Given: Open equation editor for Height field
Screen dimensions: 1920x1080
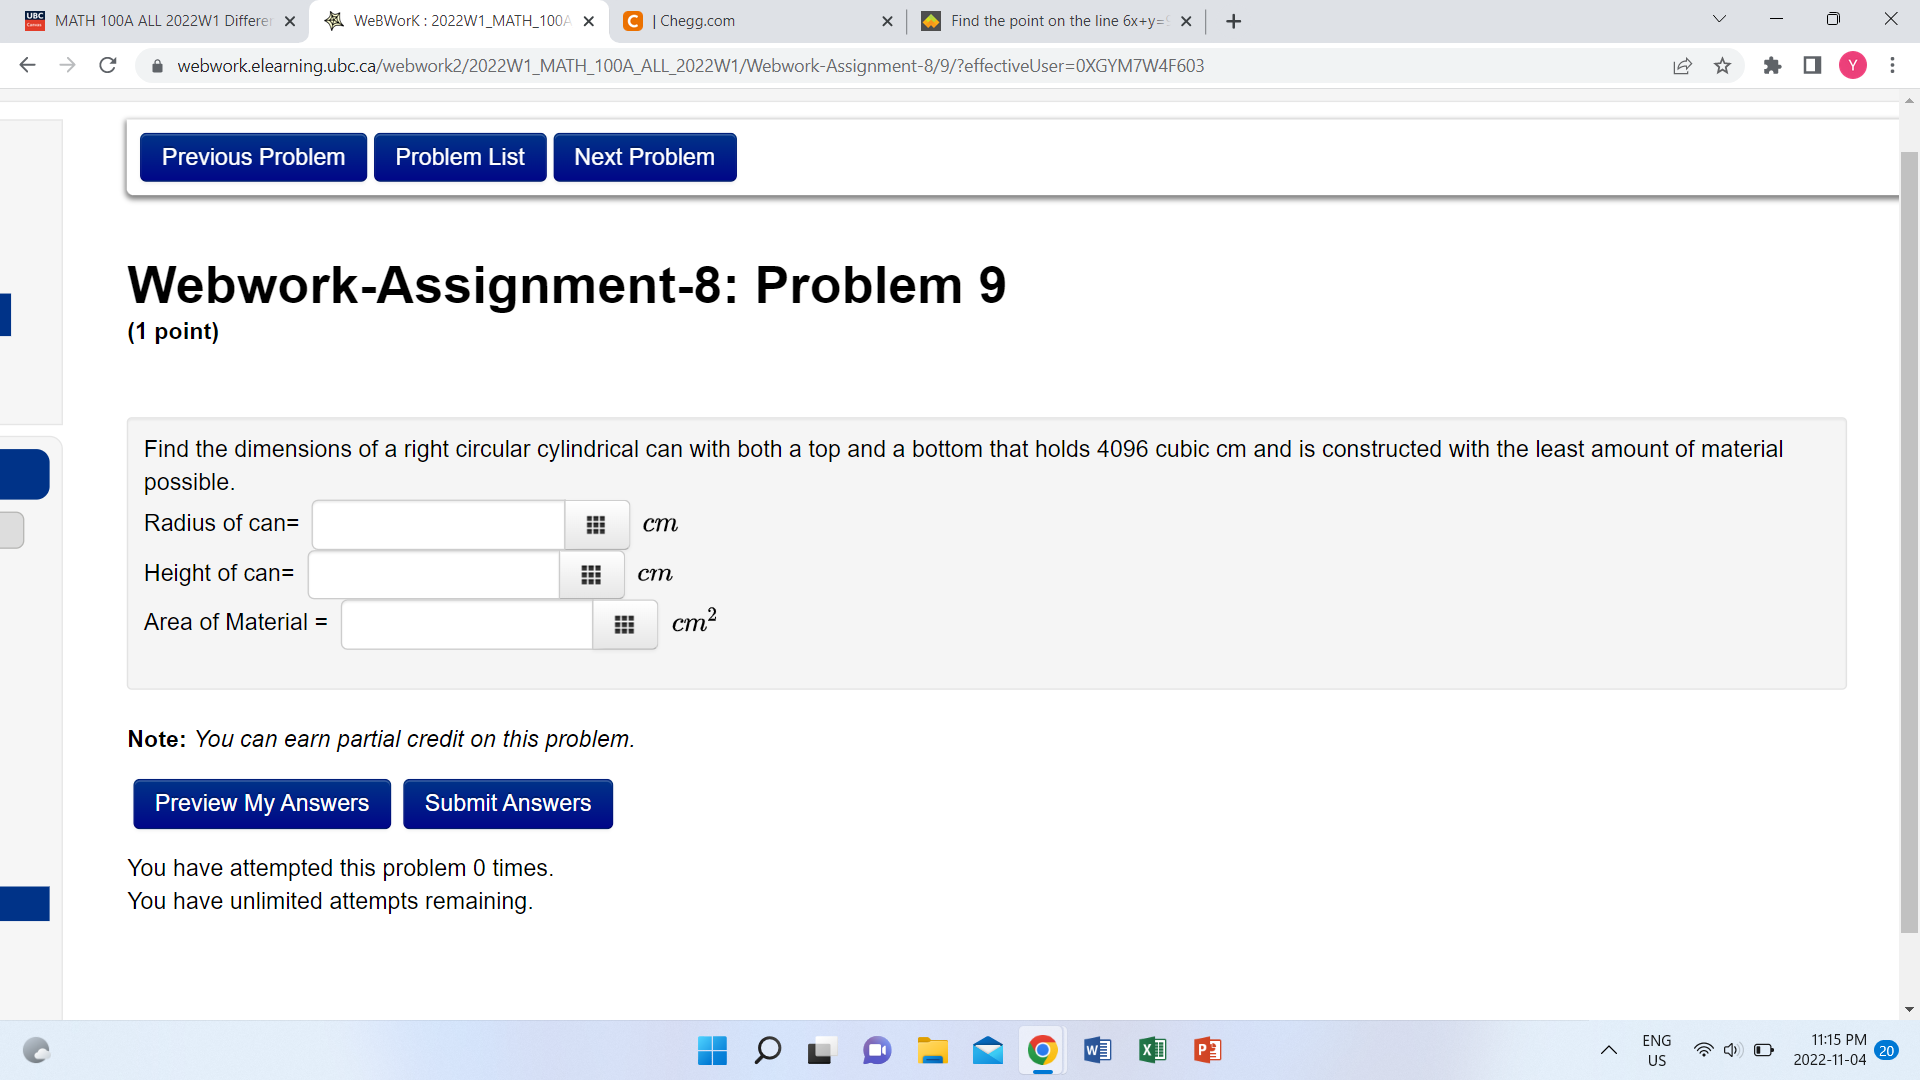Looking at the screenshot, I should (591, 575).
